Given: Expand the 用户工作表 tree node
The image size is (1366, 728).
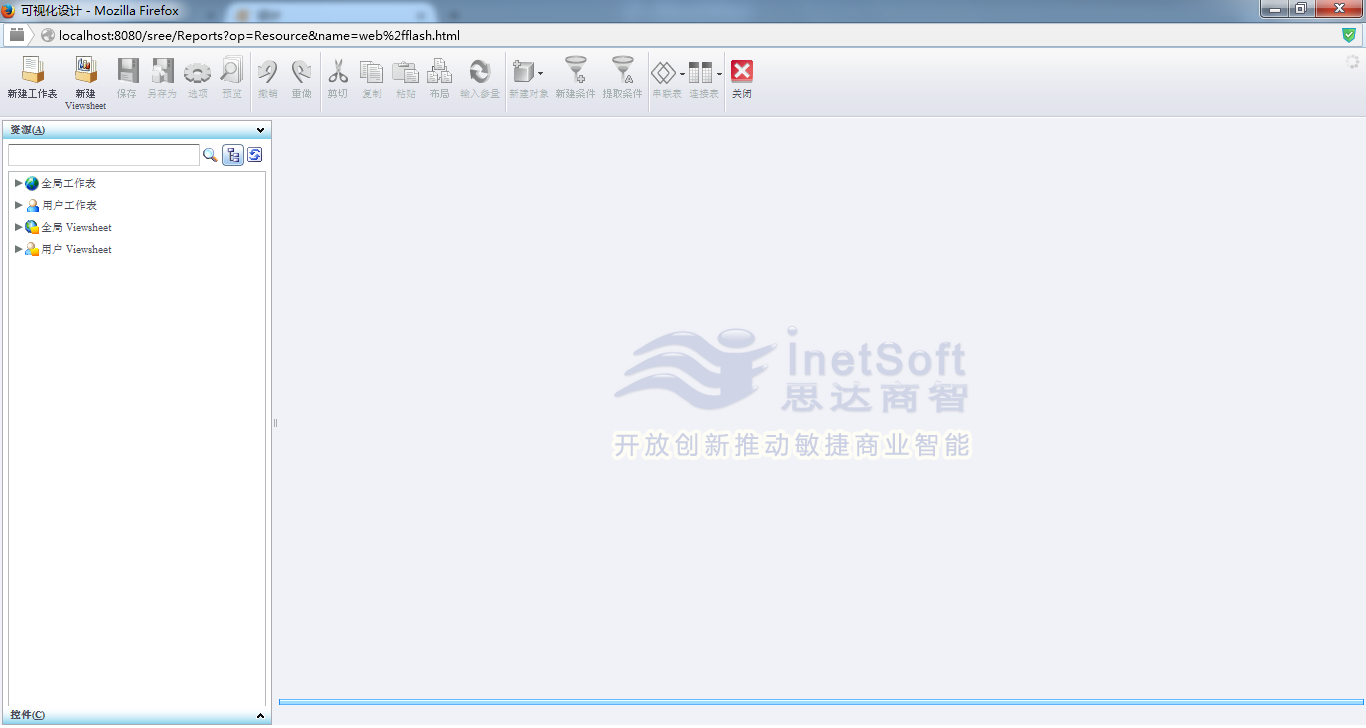Looking at the screenshot, I should pos(18,205).
